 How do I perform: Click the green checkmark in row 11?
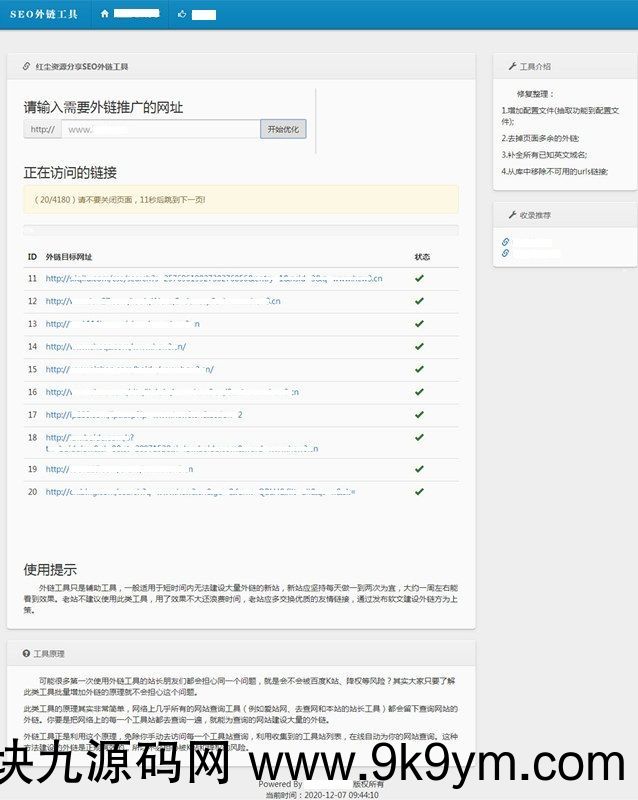tap(419, 279)
